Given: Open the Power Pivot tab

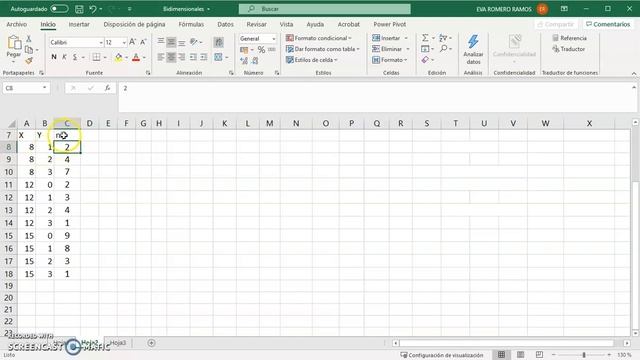Looking at the screenshot, I should coord(389,24).
